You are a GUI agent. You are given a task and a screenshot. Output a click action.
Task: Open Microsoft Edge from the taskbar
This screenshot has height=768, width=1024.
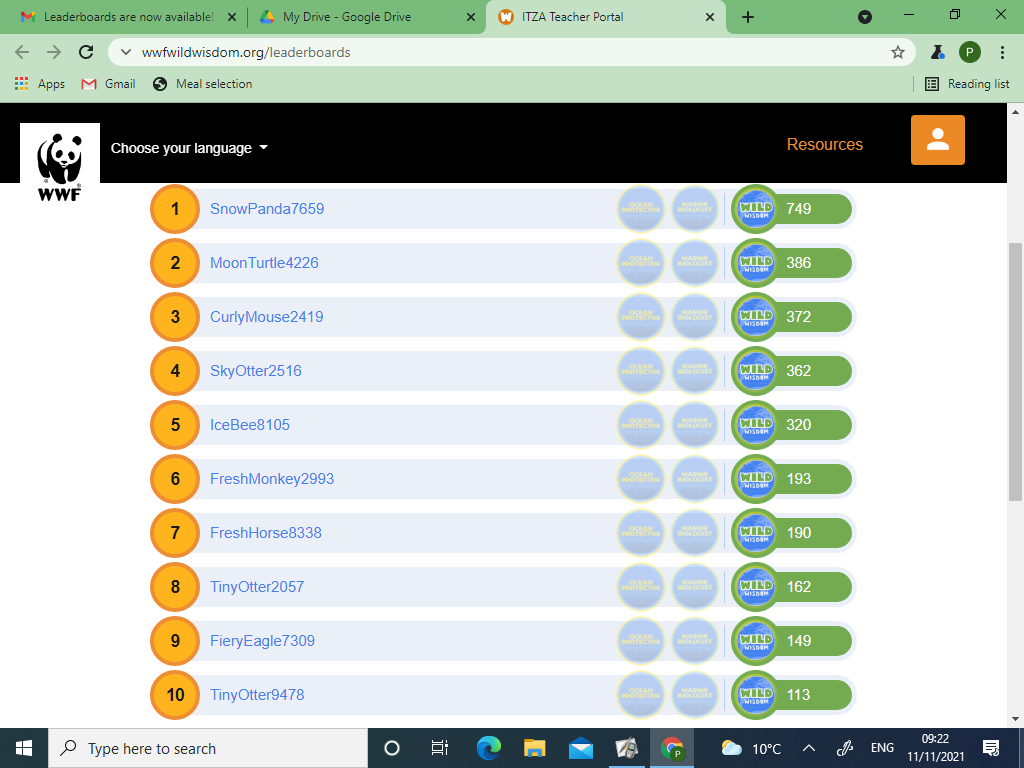pos(488,748)
